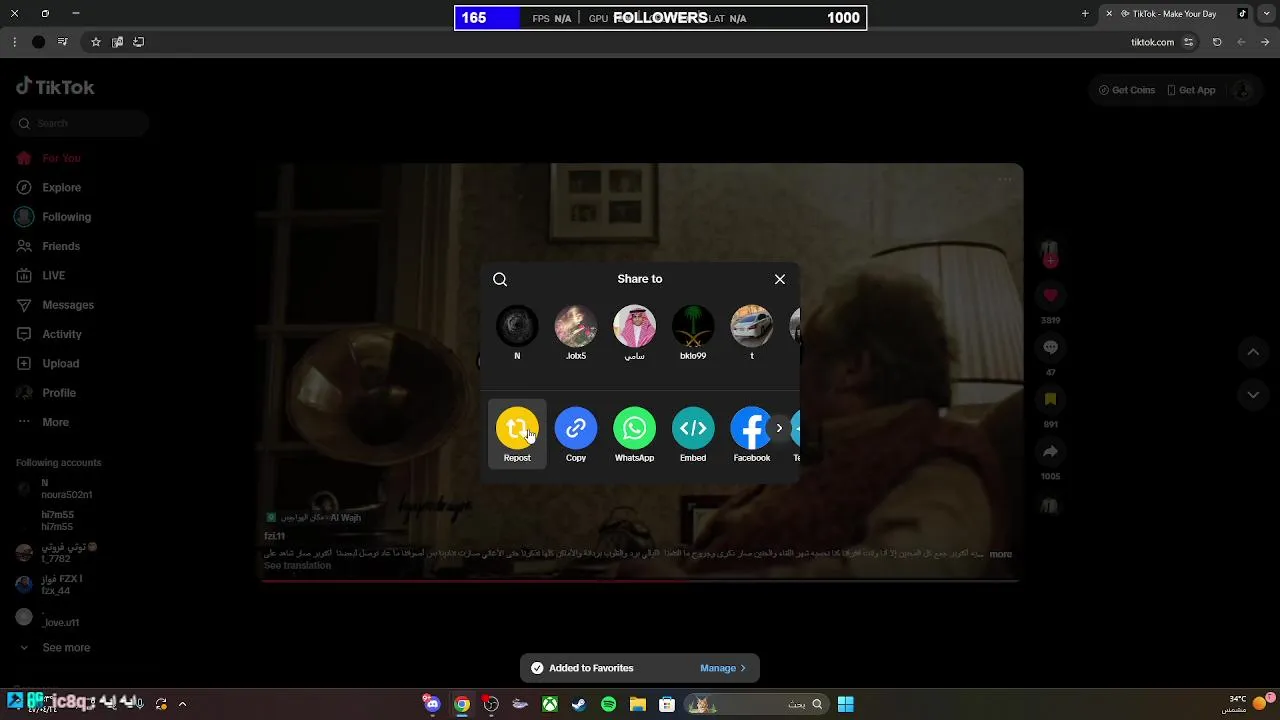Viewport: 1280px width, 720px height.
Task: Open a new browser tab
Action: point(1085,14)
